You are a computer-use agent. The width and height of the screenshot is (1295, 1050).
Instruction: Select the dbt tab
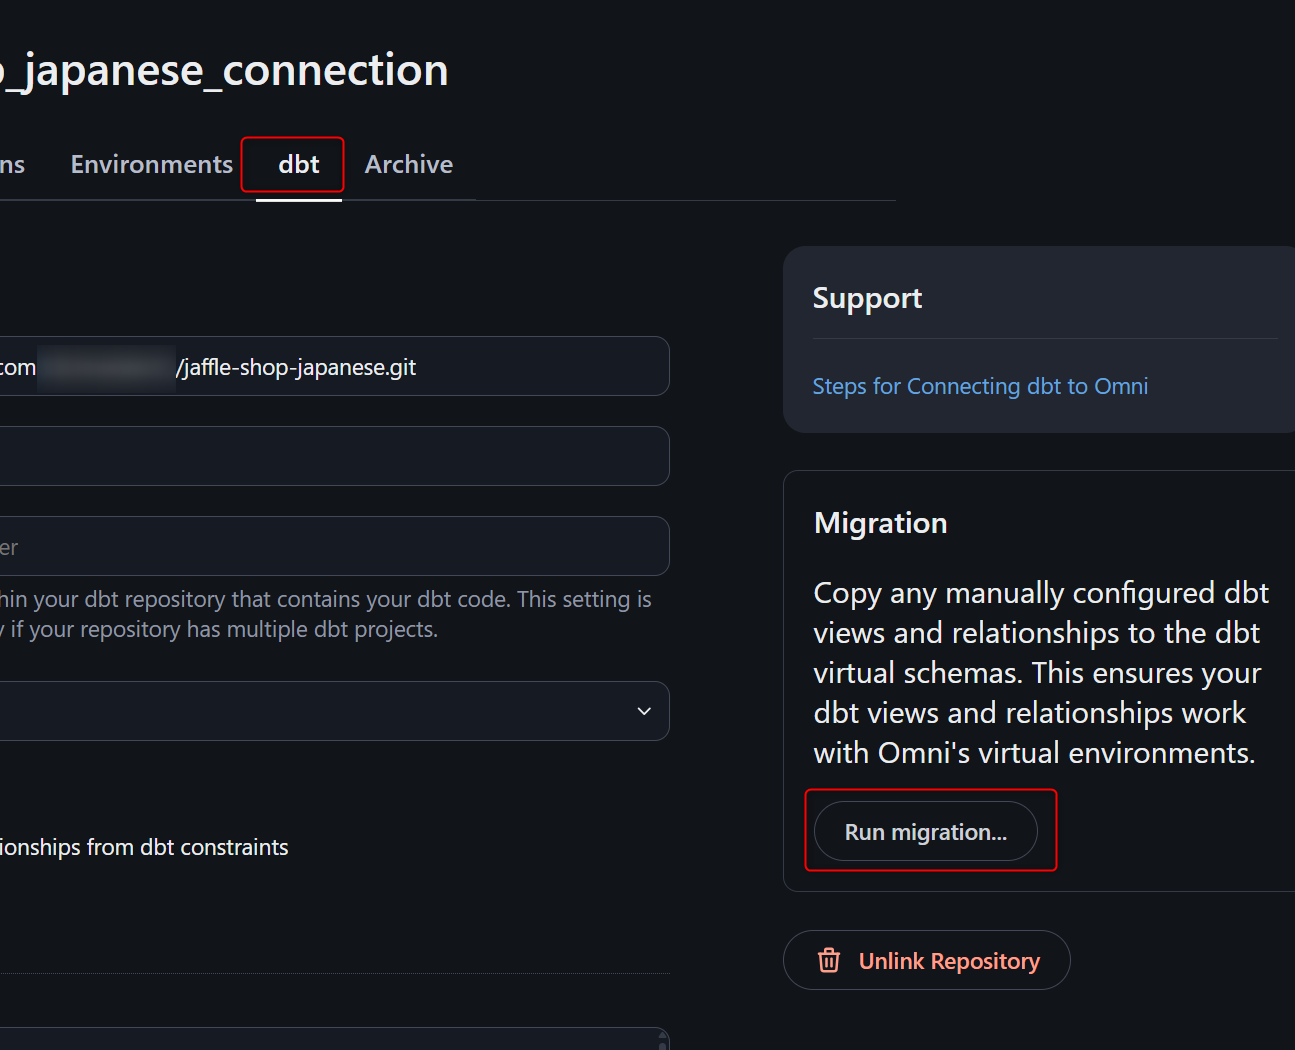click(x=298, y=165)
